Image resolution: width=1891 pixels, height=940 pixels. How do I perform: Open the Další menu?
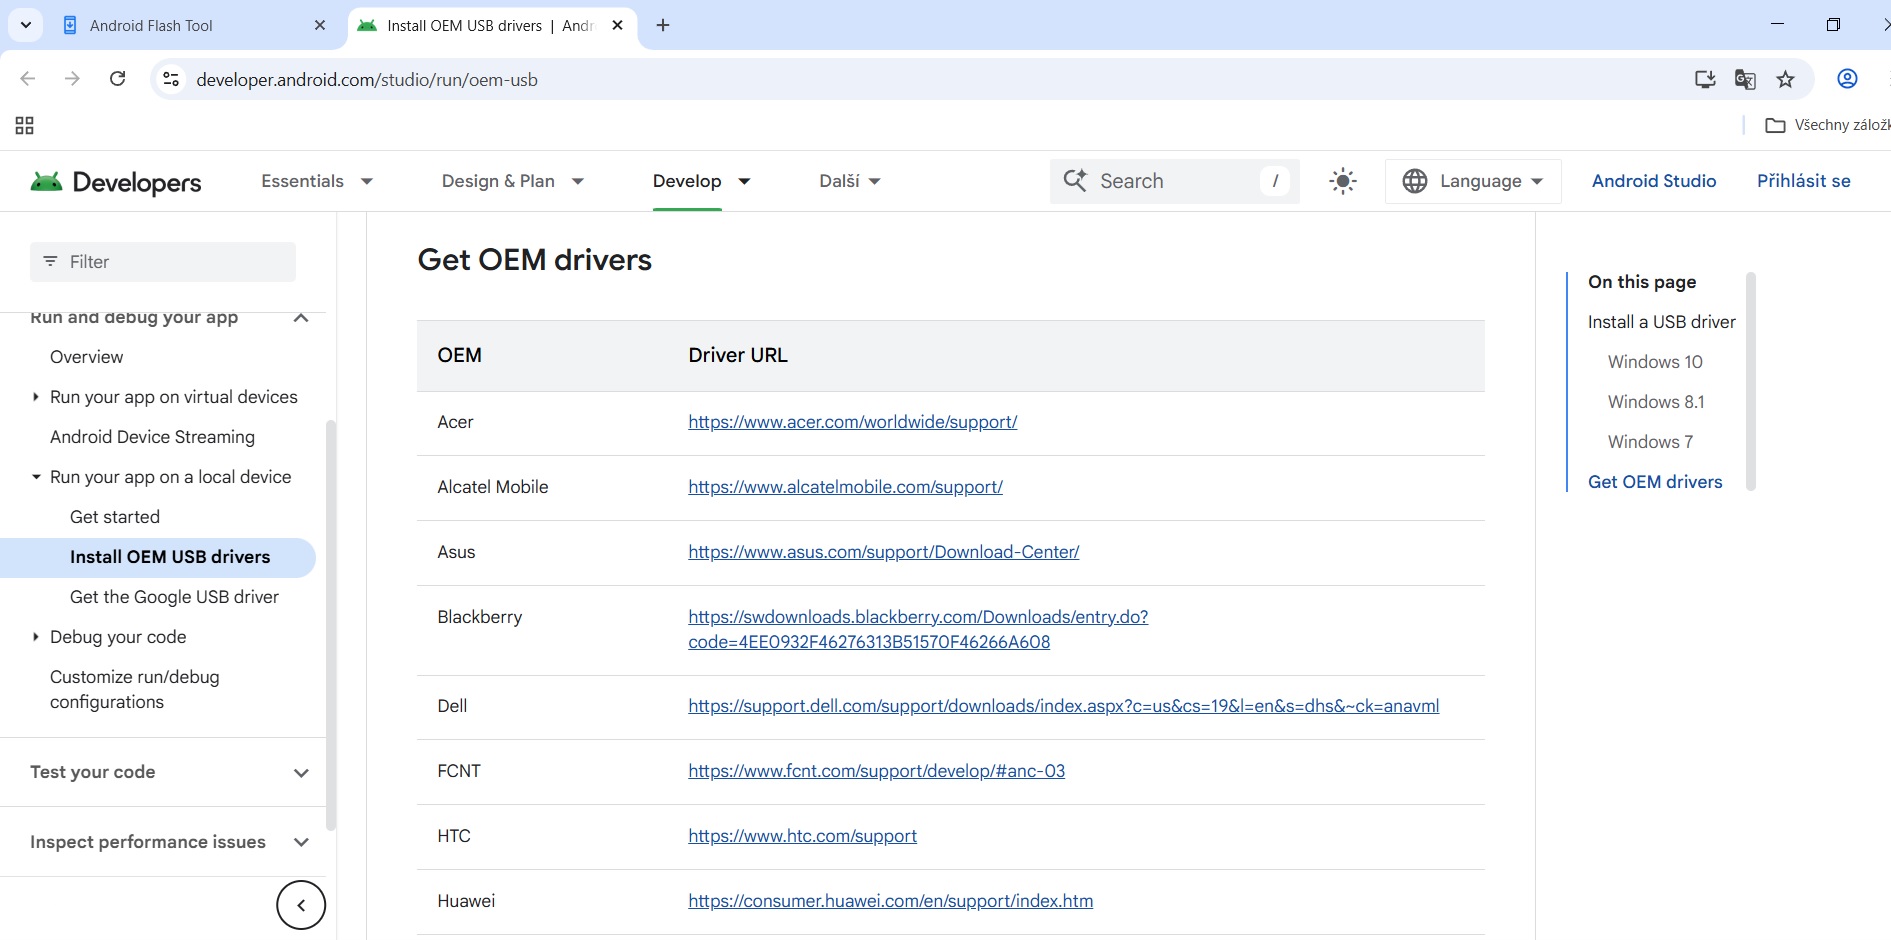pos(849,181)
